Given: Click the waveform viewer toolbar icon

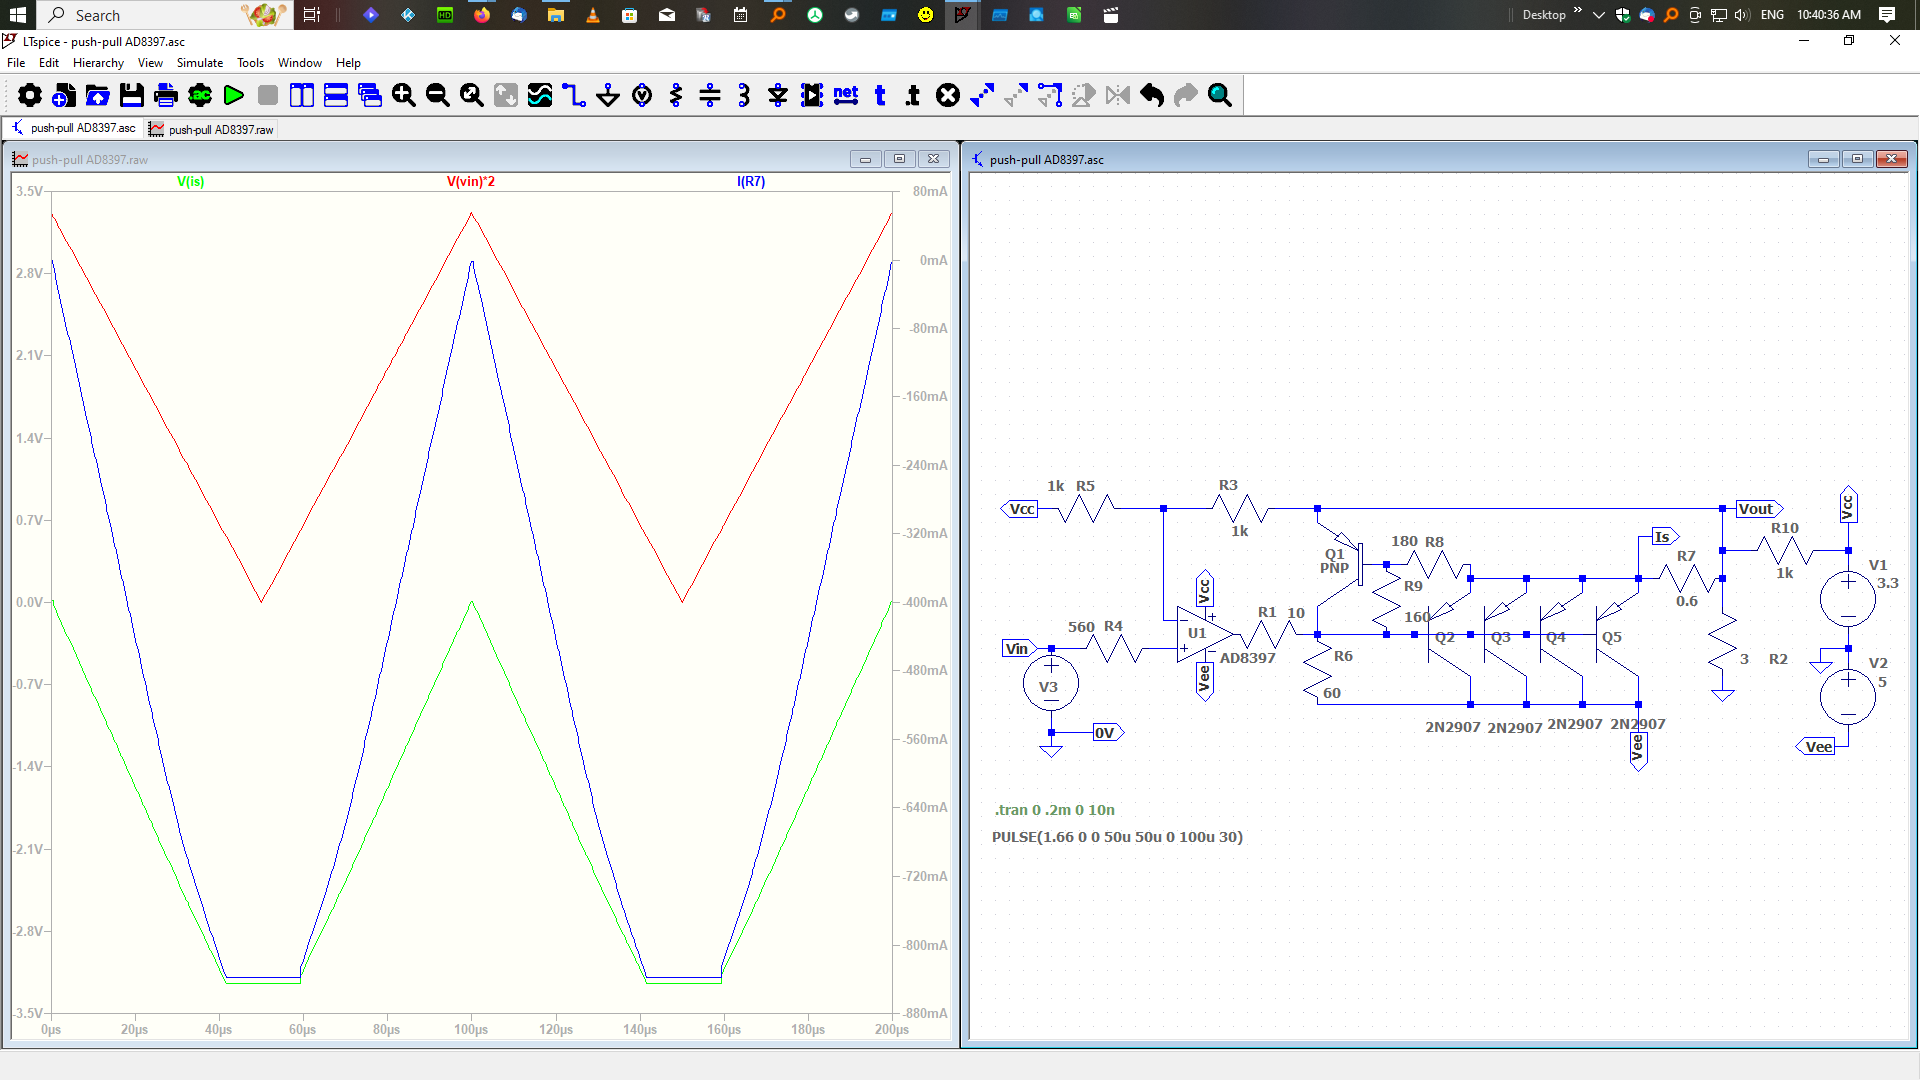Looking at the screenshot, I should pyautogui.click(x=540, y=95).
